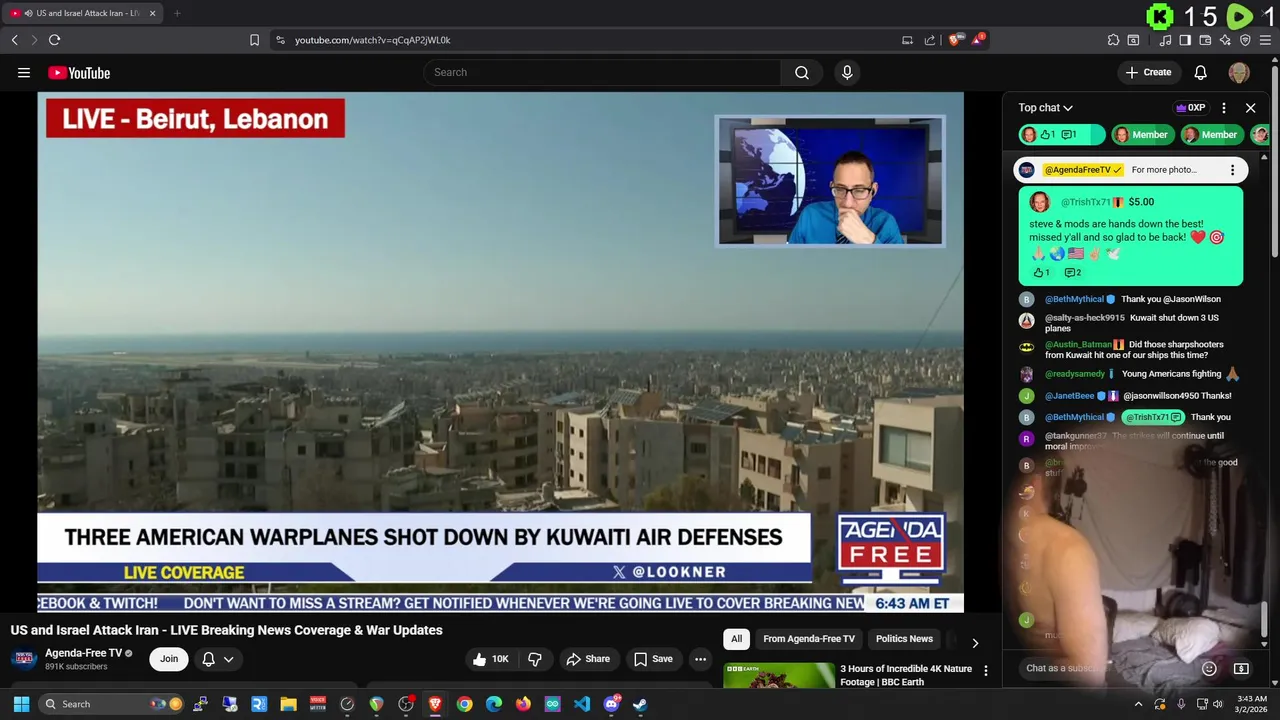Screen dimensions: 1280x720
Task: Open the YouTube guide hamburger menu
Action: click(24, 72)
